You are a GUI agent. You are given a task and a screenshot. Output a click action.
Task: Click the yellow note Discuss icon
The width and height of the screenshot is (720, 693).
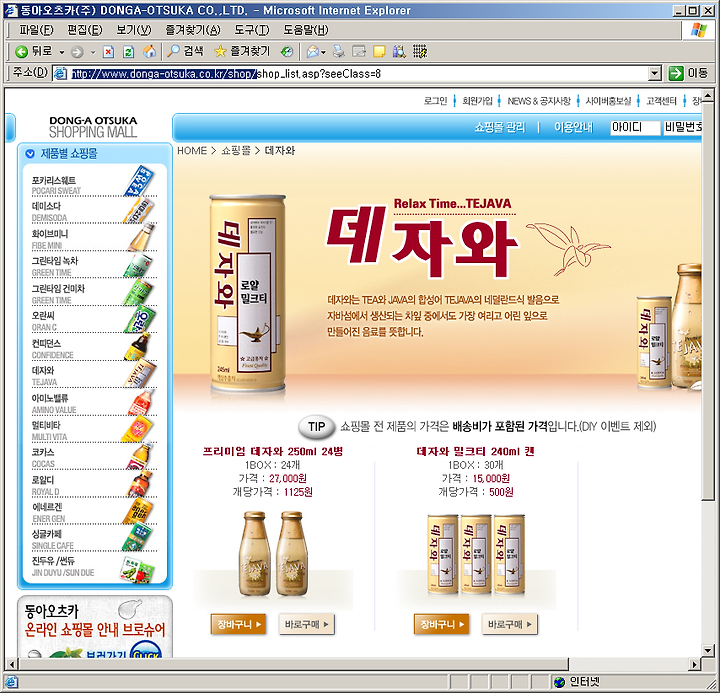pyautogui.click(x=379, y=51)
